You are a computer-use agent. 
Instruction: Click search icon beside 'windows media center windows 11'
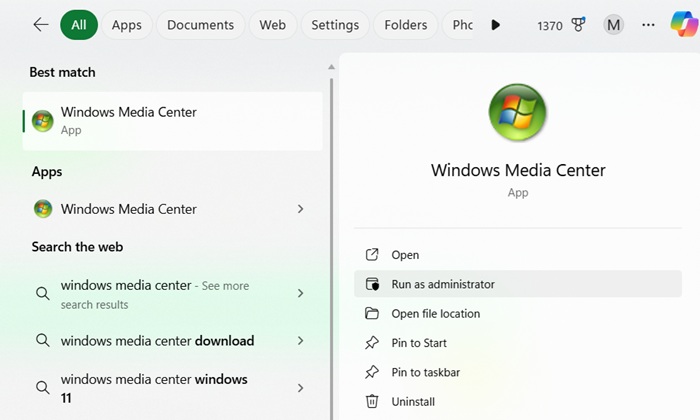coord(43,387)
